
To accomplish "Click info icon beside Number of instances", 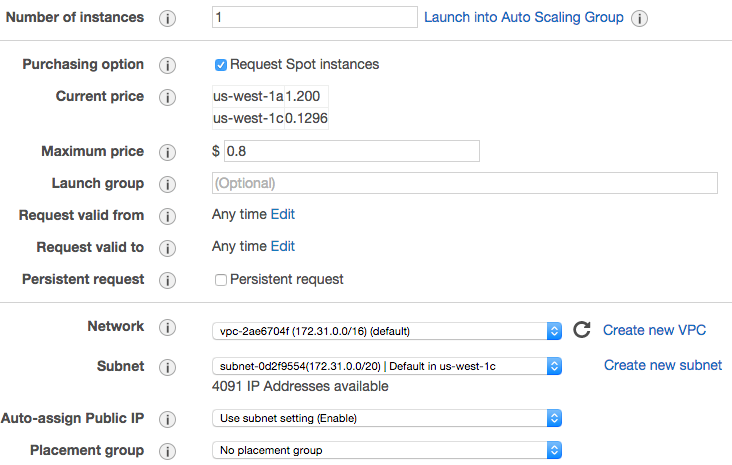I will click(x=168, y=18).
